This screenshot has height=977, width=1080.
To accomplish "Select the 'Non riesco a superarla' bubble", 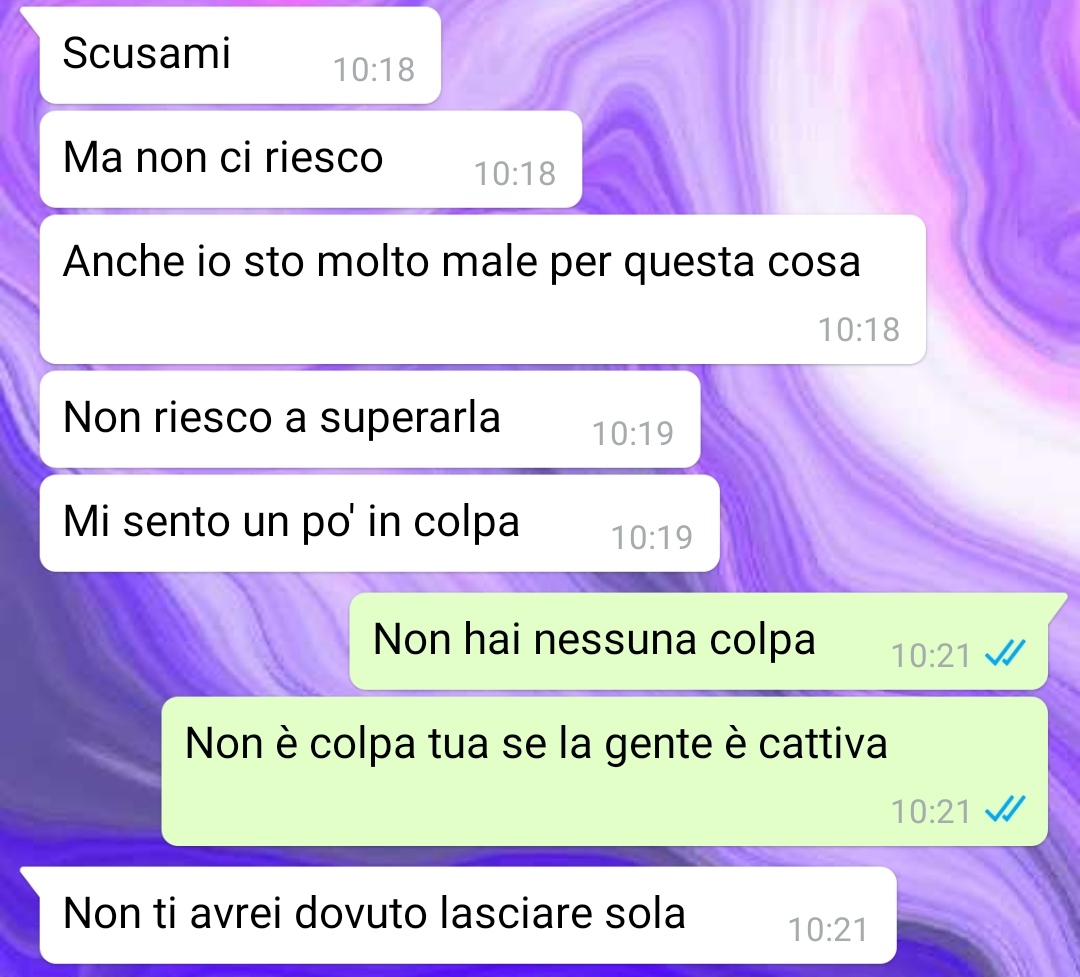I will click(370, 419).
